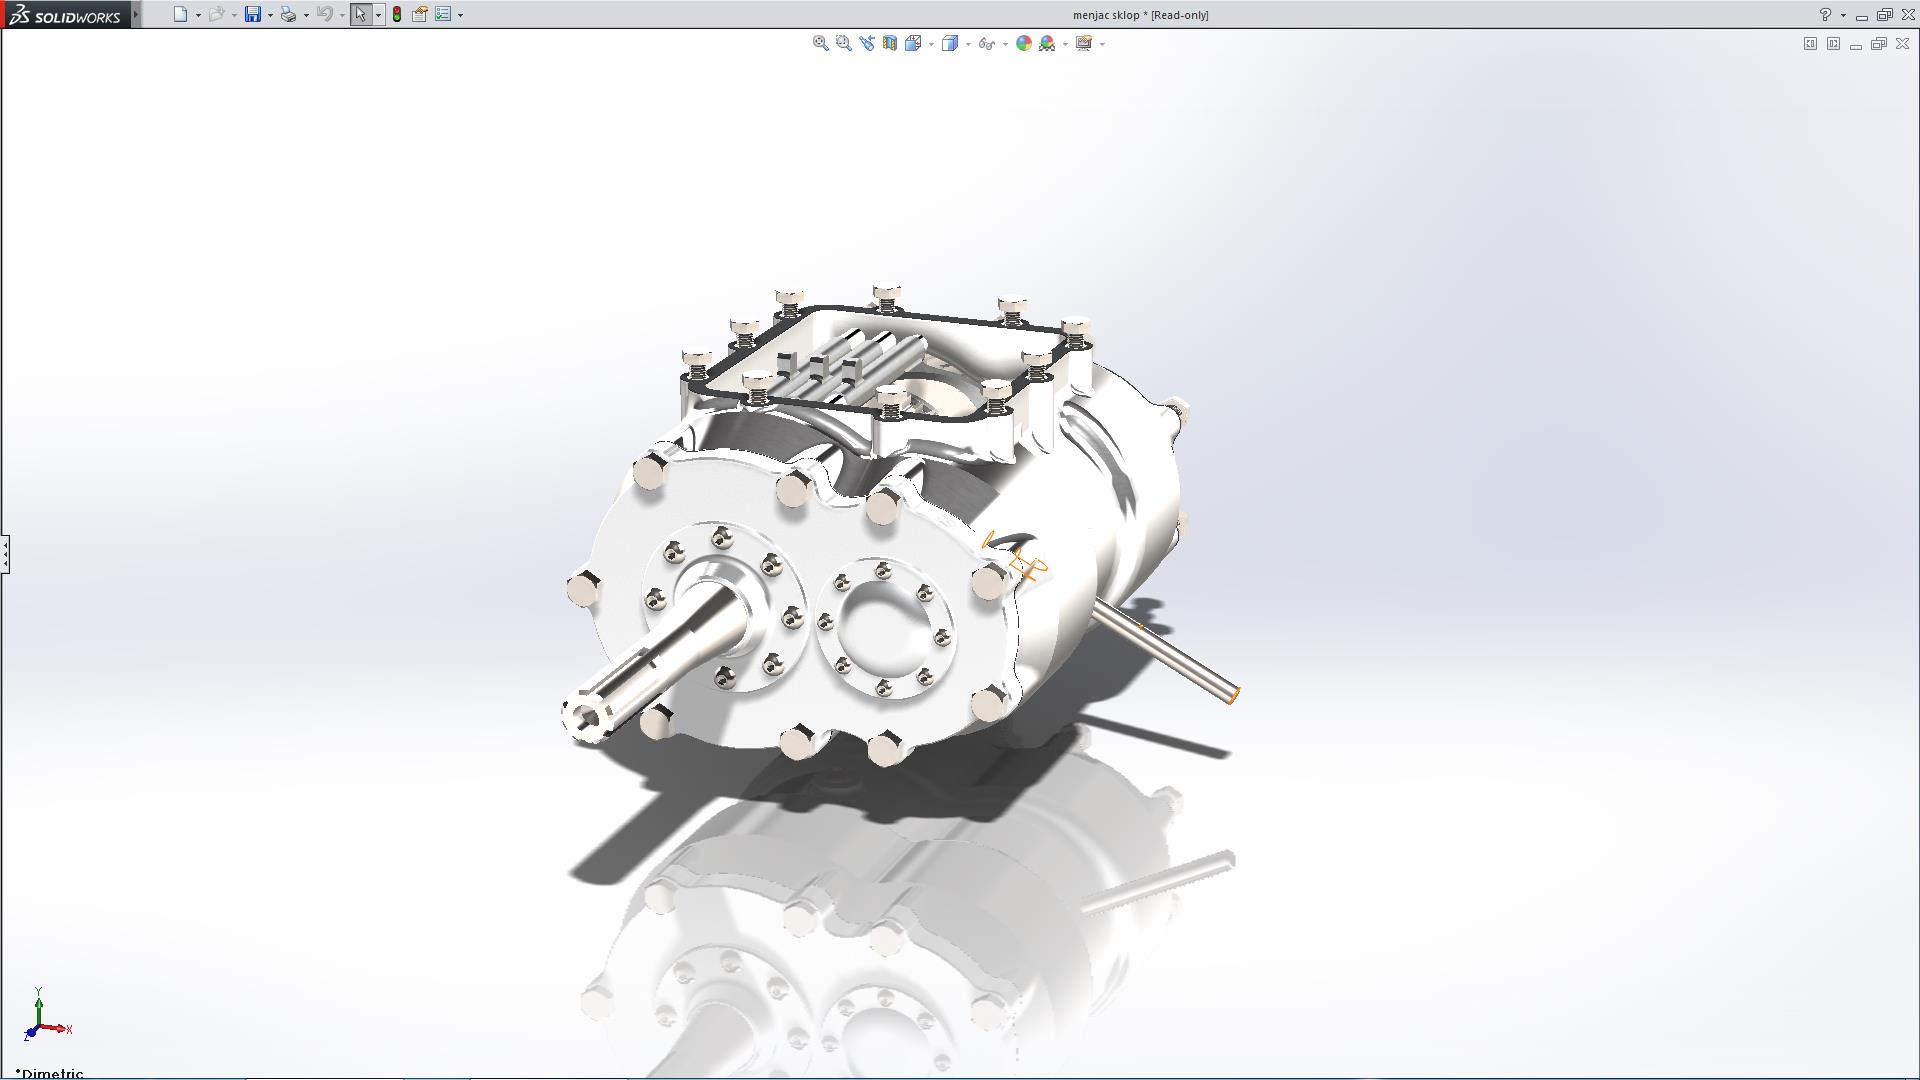The height and width of the screenshot is (1080, 1920).
Task: Open the Help question mark menu
Action: point(1825,14)
